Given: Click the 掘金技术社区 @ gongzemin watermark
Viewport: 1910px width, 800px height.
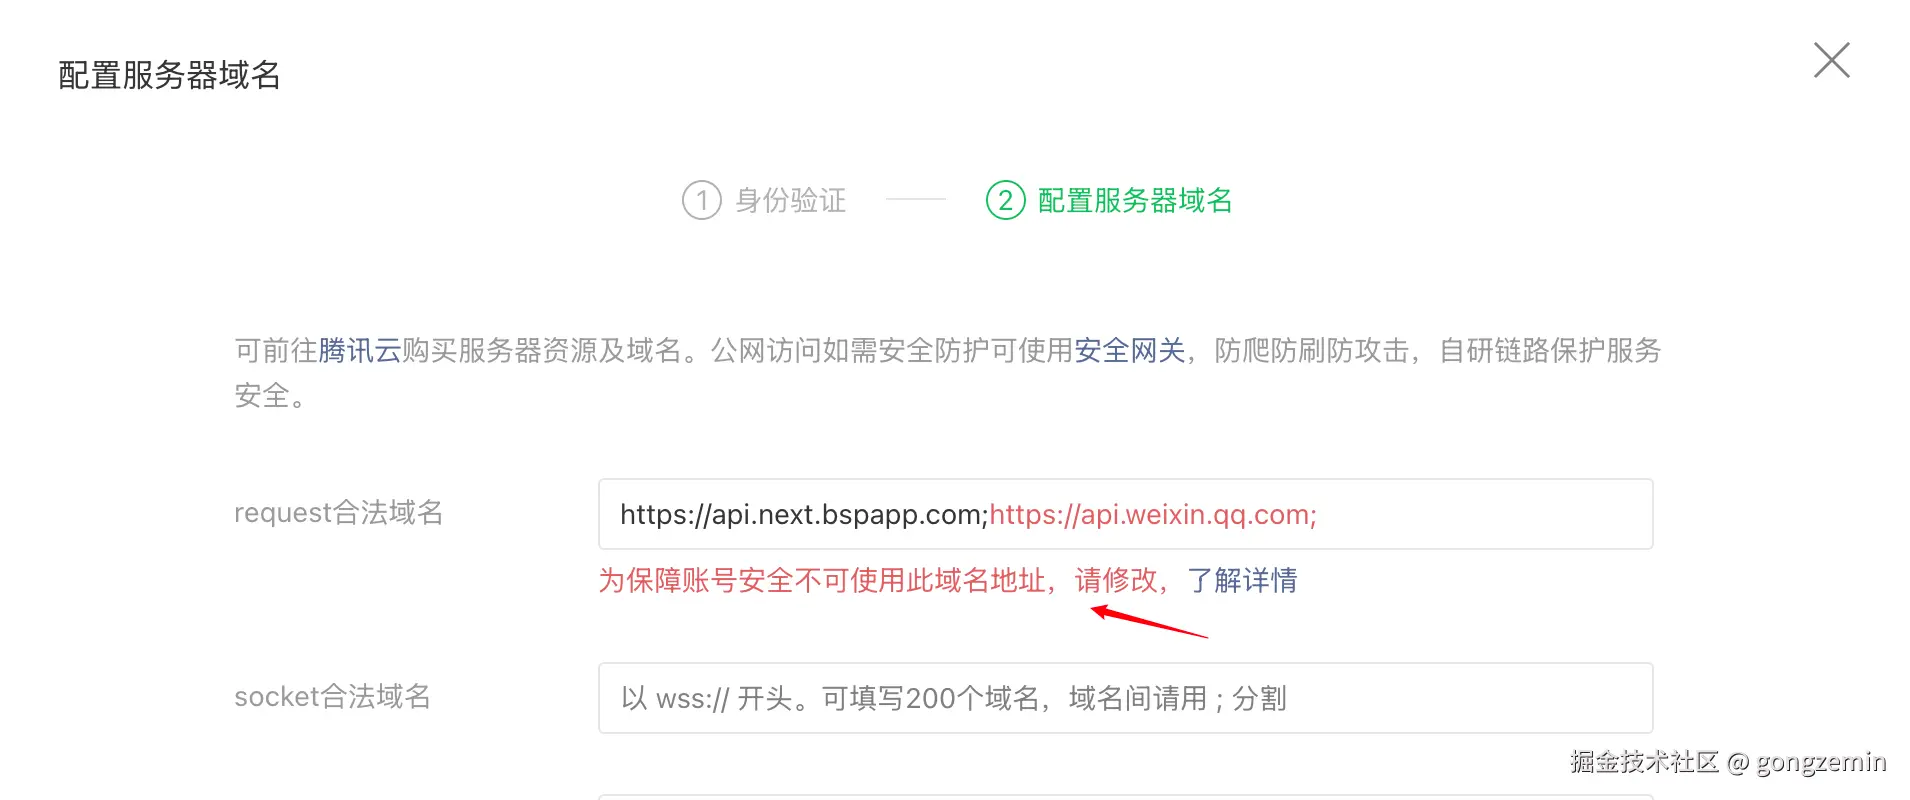Looking at the screenshot, I should [1728, 762].
